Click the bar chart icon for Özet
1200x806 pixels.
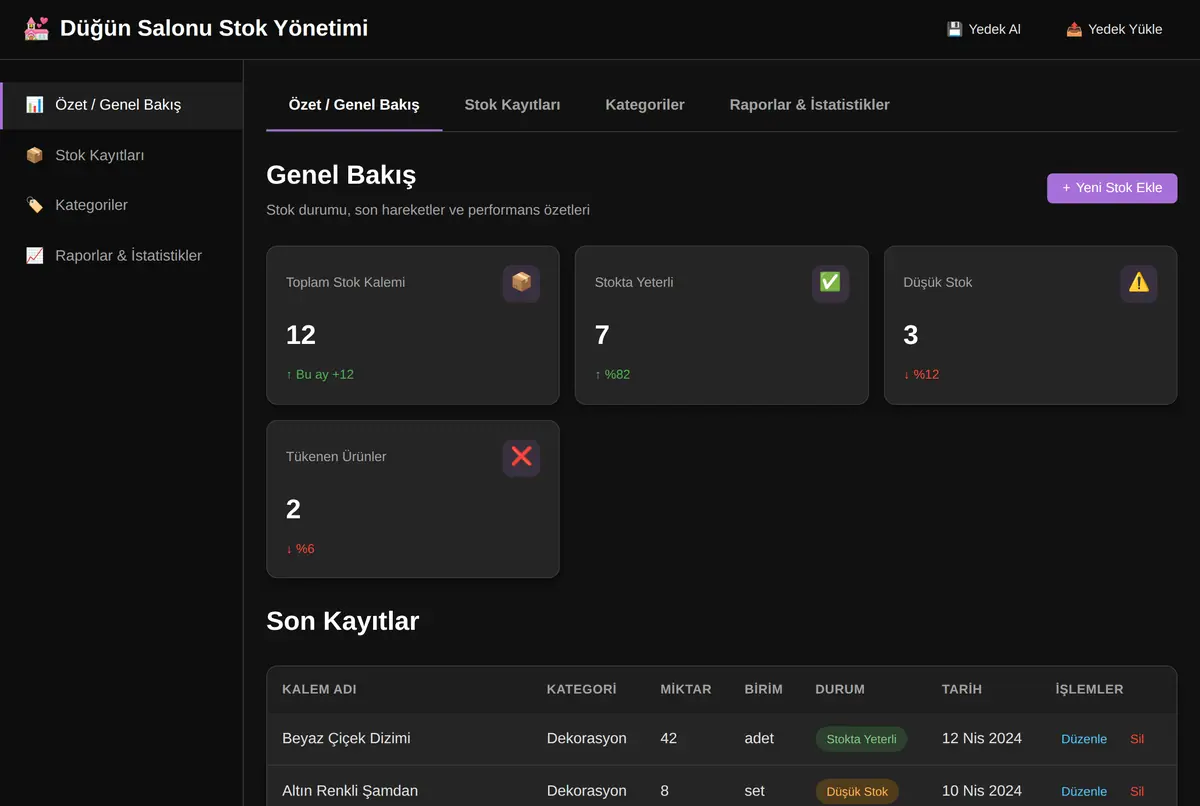pyautogui.click(x=35, y=104)
